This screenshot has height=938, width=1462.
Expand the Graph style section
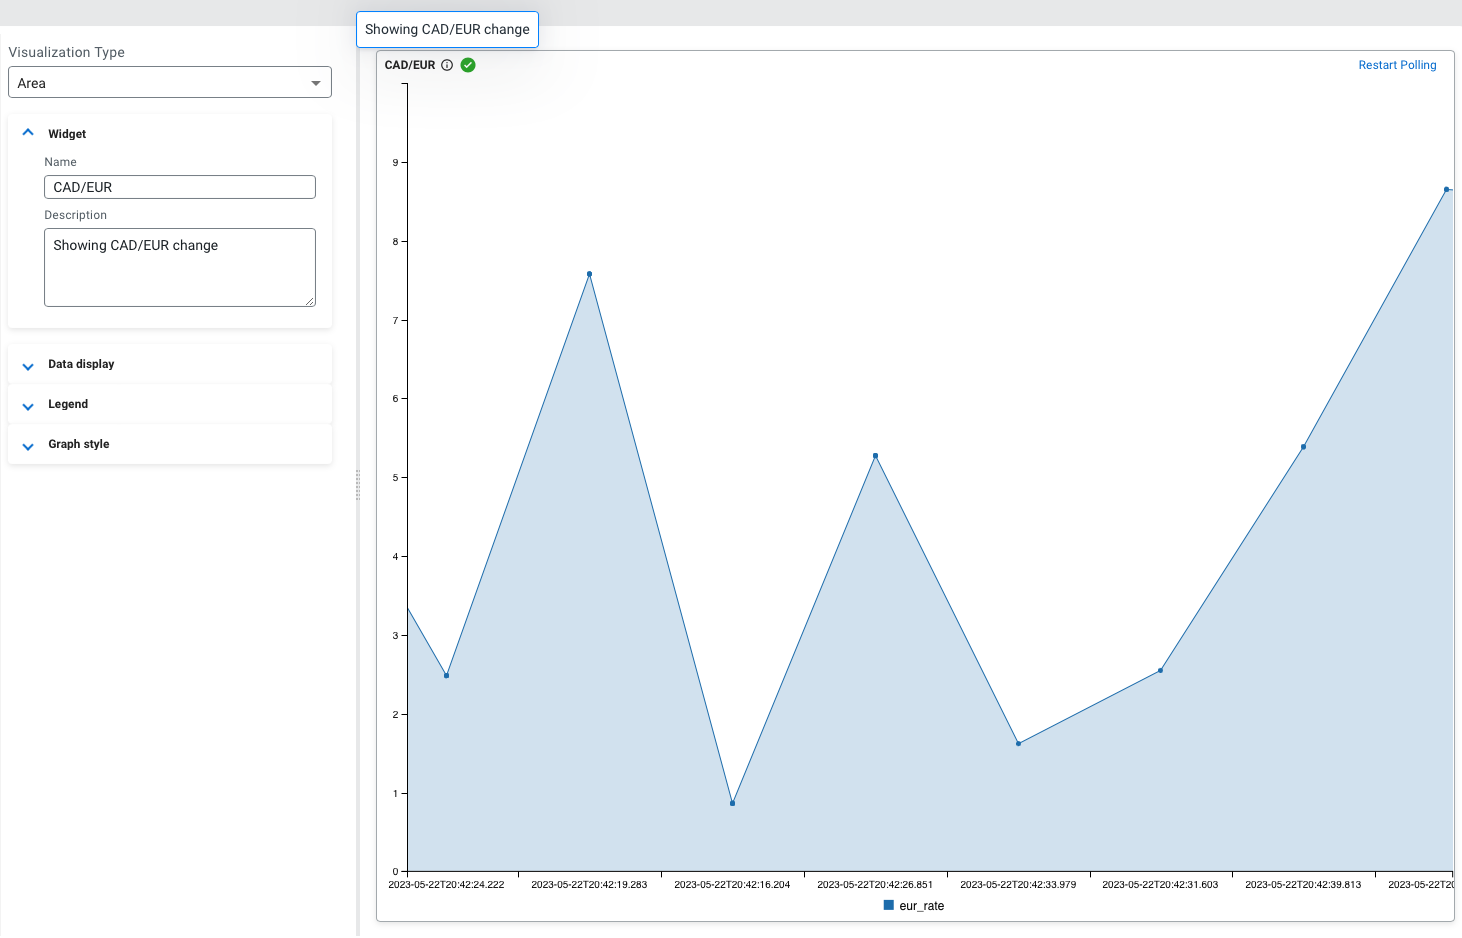(x=28, y=445)
